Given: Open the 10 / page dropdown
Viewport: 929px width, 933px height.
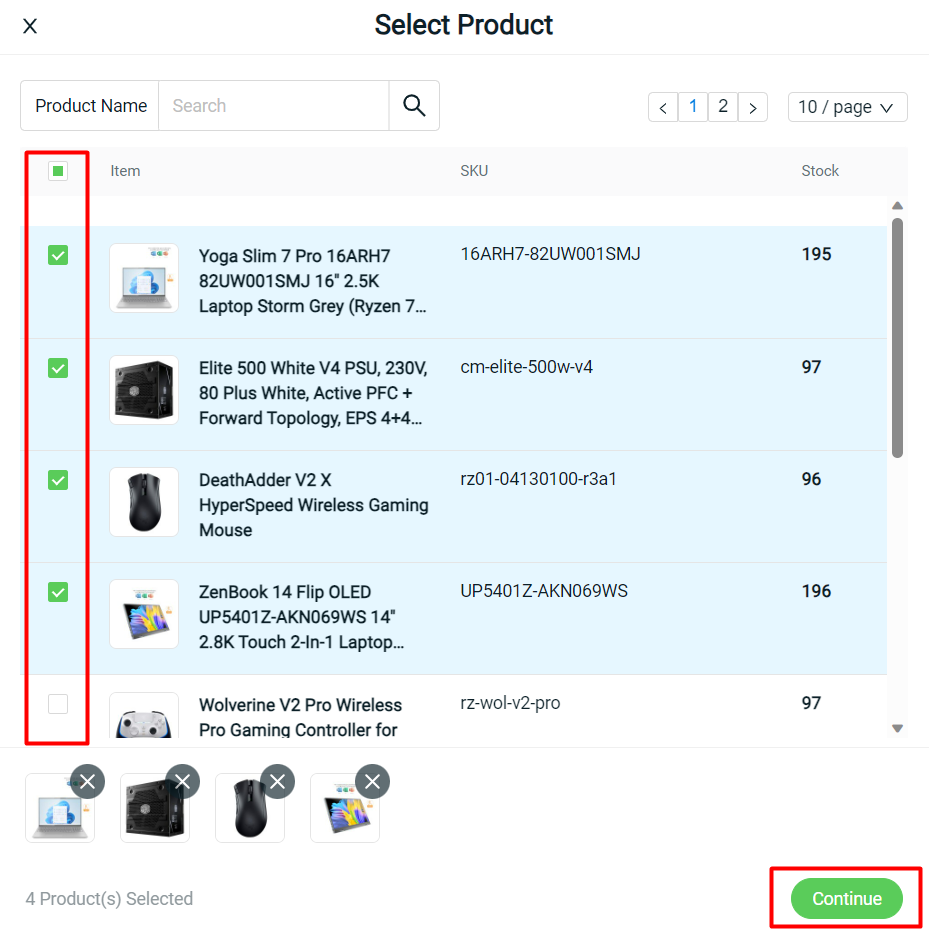Looking at the screenshot, I should click(x=847, y=107).
